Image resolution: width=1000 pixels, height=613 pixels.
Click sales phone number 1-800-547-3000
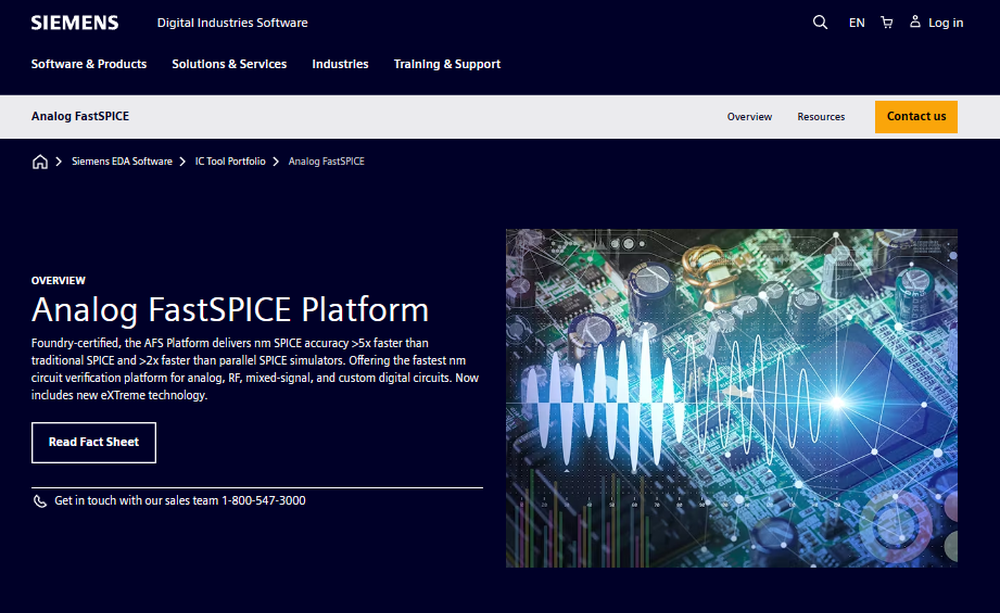pos(263,501)
